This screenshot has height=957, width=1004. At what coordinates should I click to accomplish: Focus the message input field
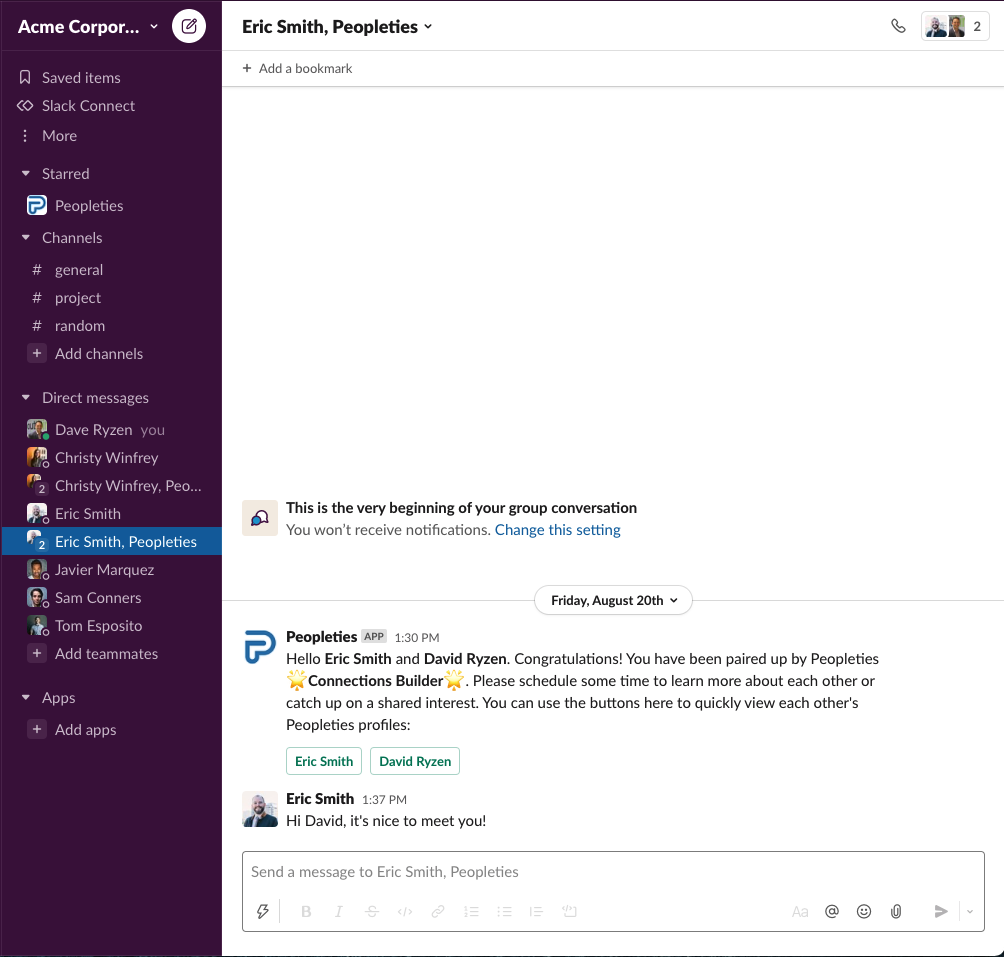click(x=613, y=872)
